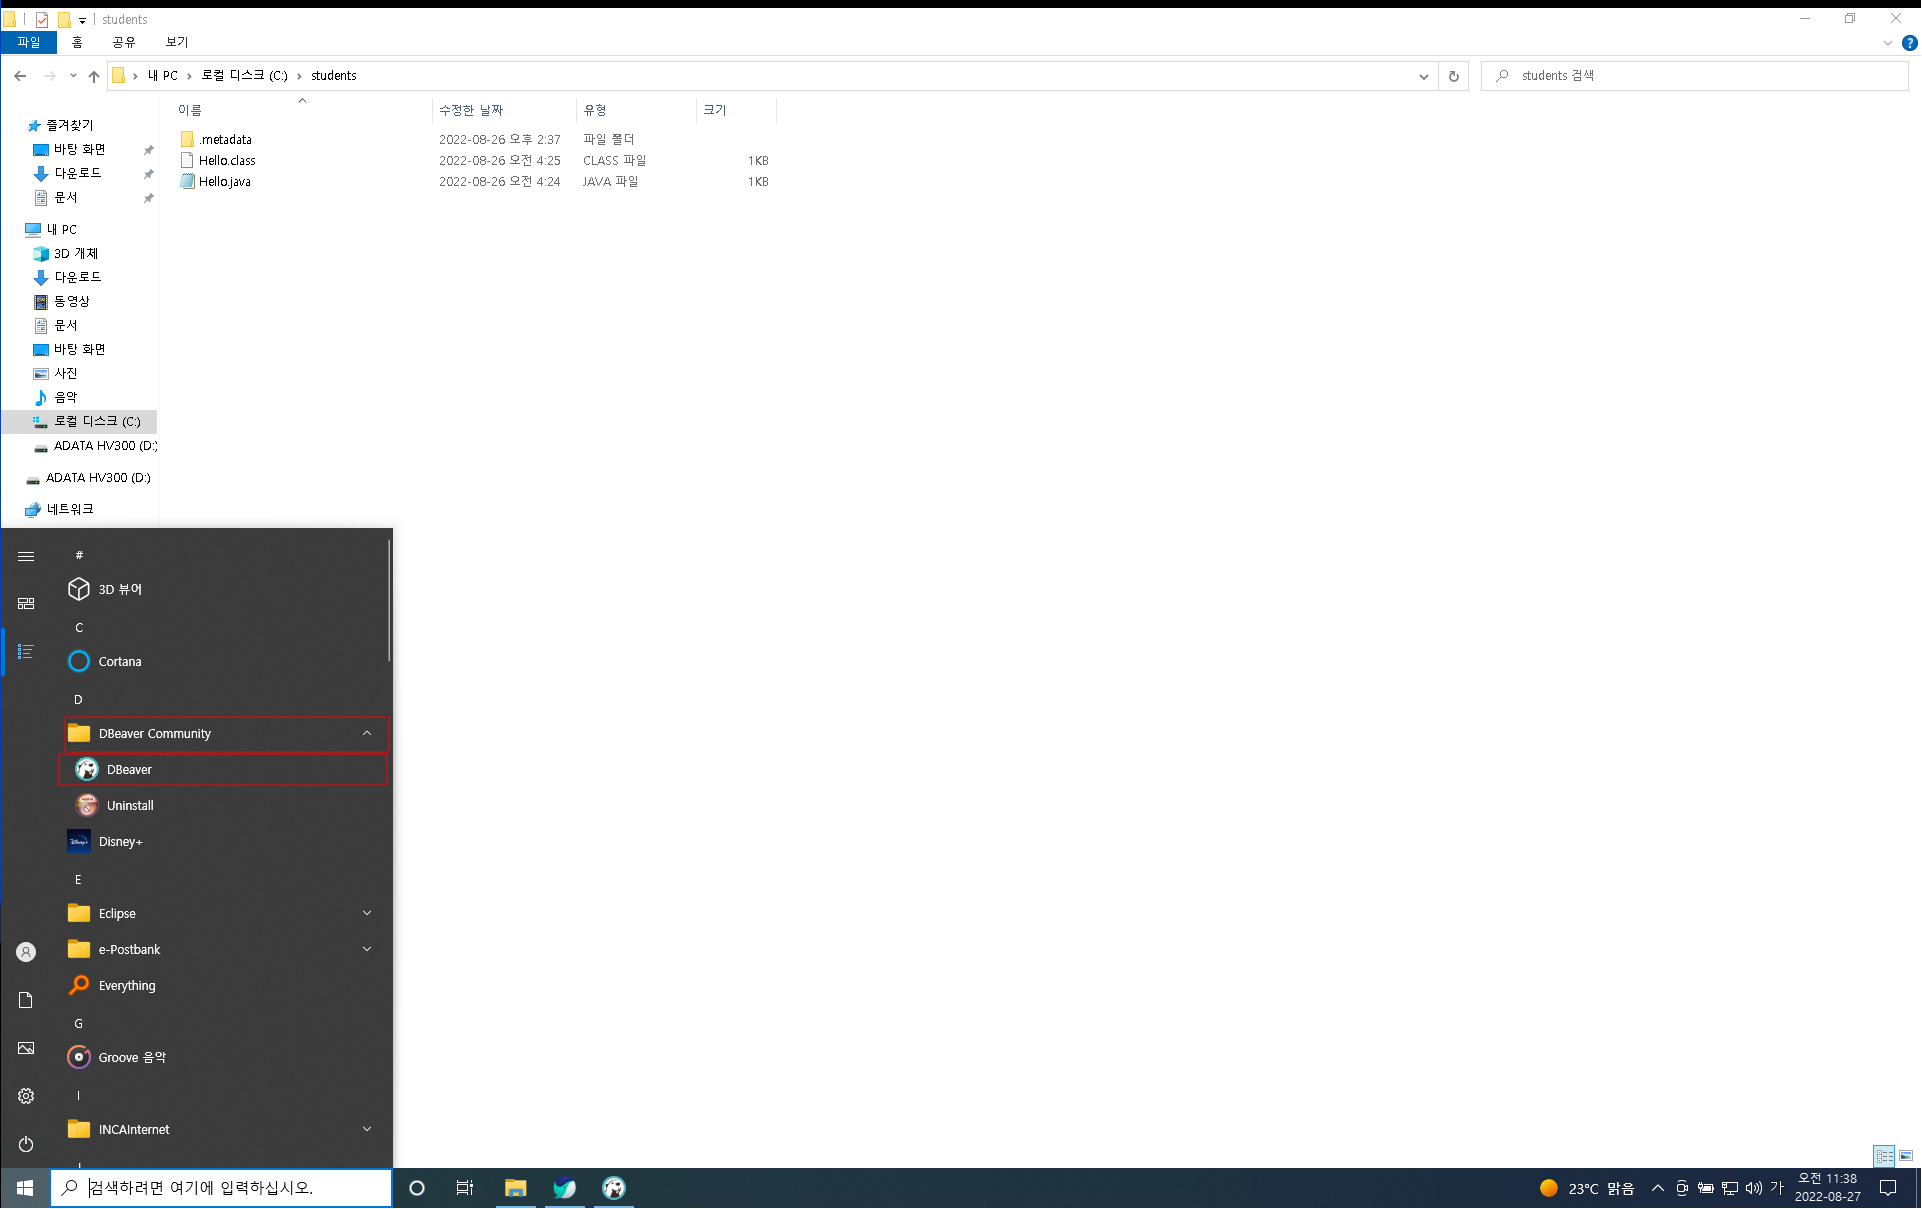
Task: Open the 보기 ribbon tab
Action: click(176, 42)
